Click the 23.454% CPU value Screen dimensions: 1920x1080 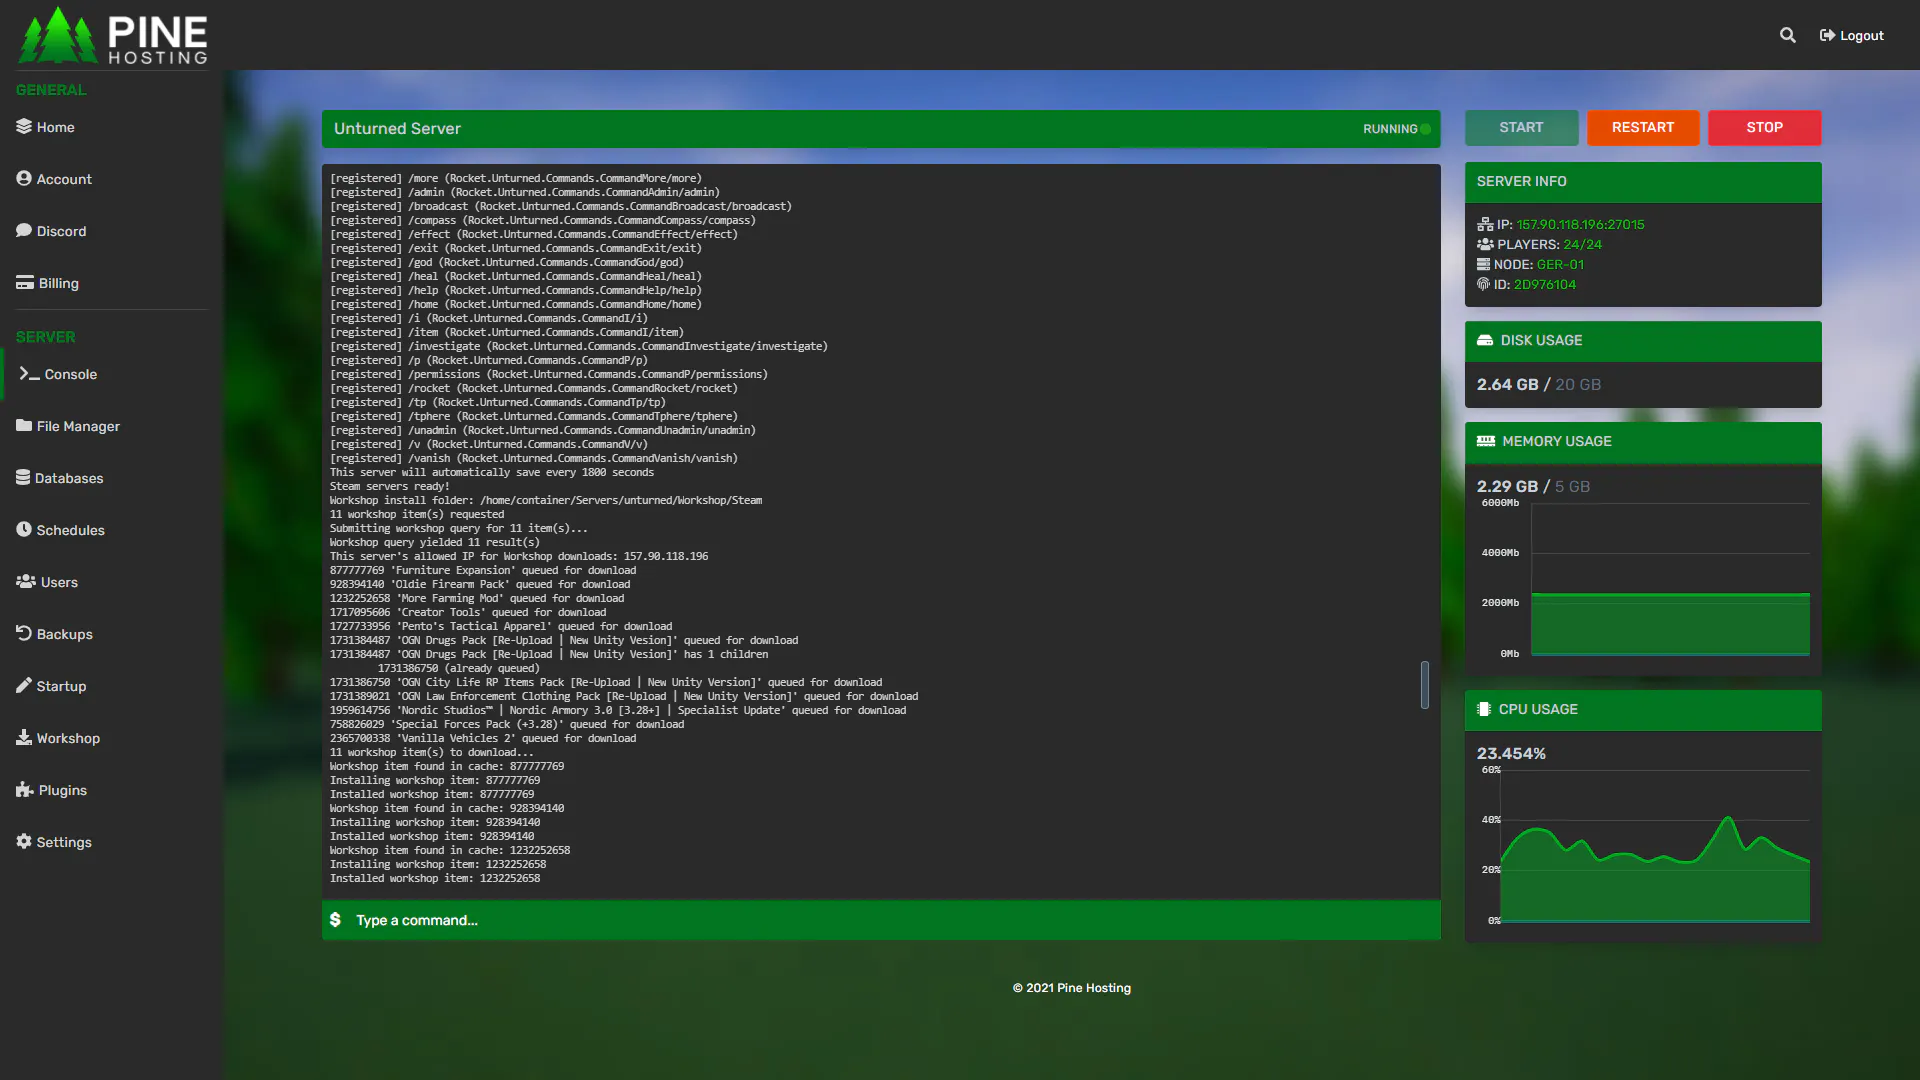pyautogui.click(x=1511, y=753)
